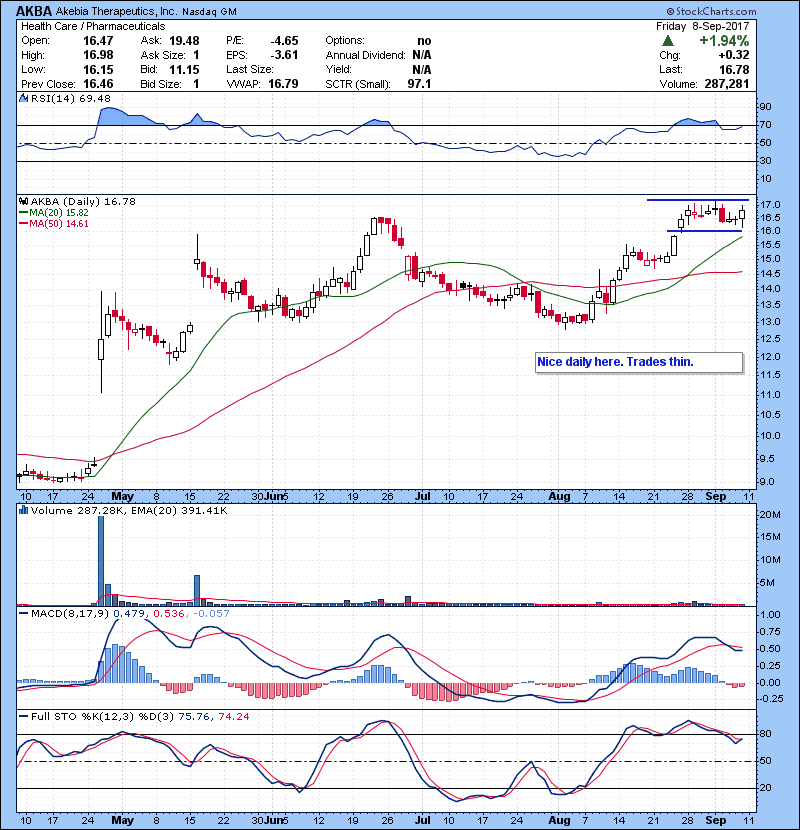Click the stochastic %D value 74.24
Image resolution: width=800 pixels, height=830 pixels.
pos(233,716)
